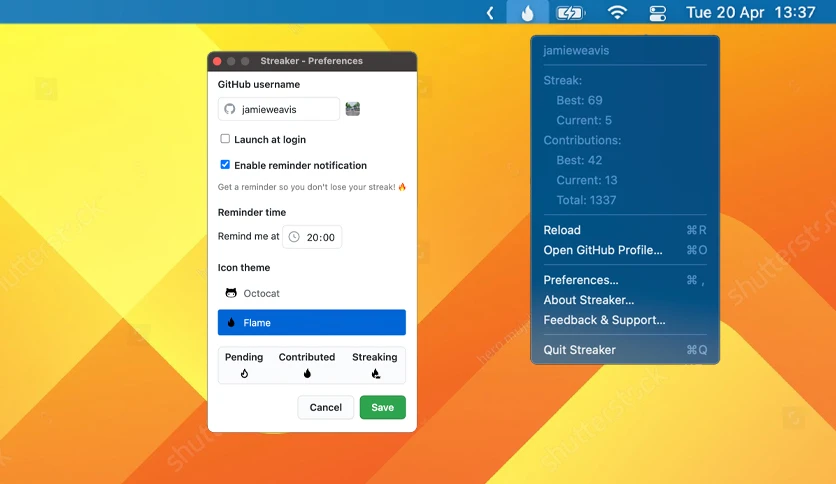The height and width of the screenshot is (484, 836).
Task: Open the Wi-Fi menu bar icon
Action: point(617,12)
